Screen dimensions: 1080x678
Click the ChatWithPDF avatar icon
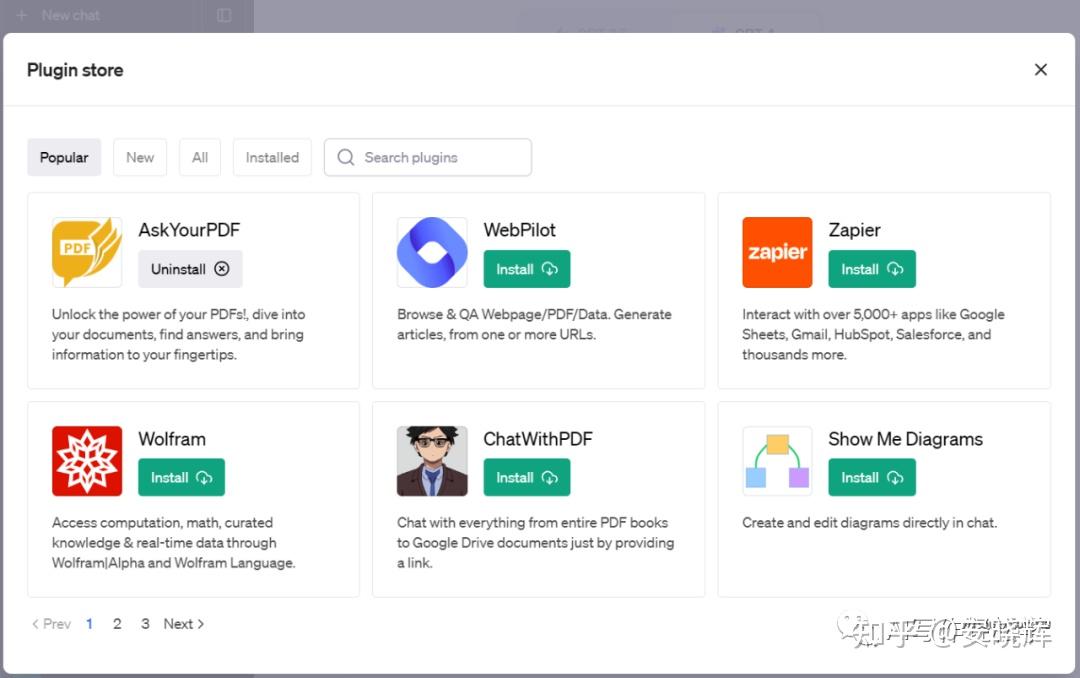[x=432, y=461]
